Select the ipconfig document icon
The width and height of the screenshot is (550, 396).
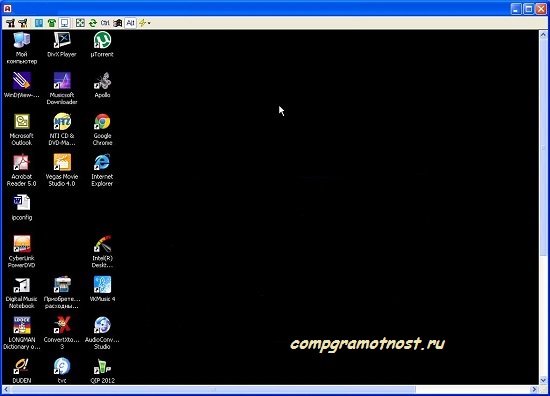21,208
